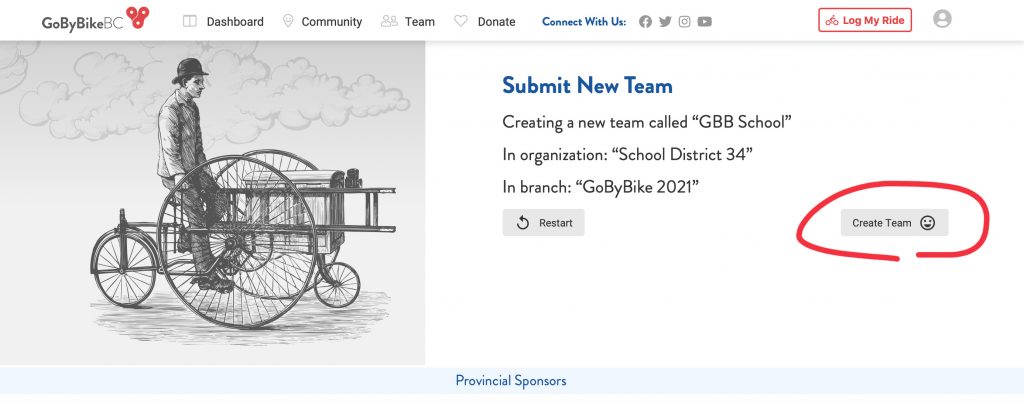Click the GoByBikeBC logo
This screenshot has height=404, width=1024.
(95, 19)
